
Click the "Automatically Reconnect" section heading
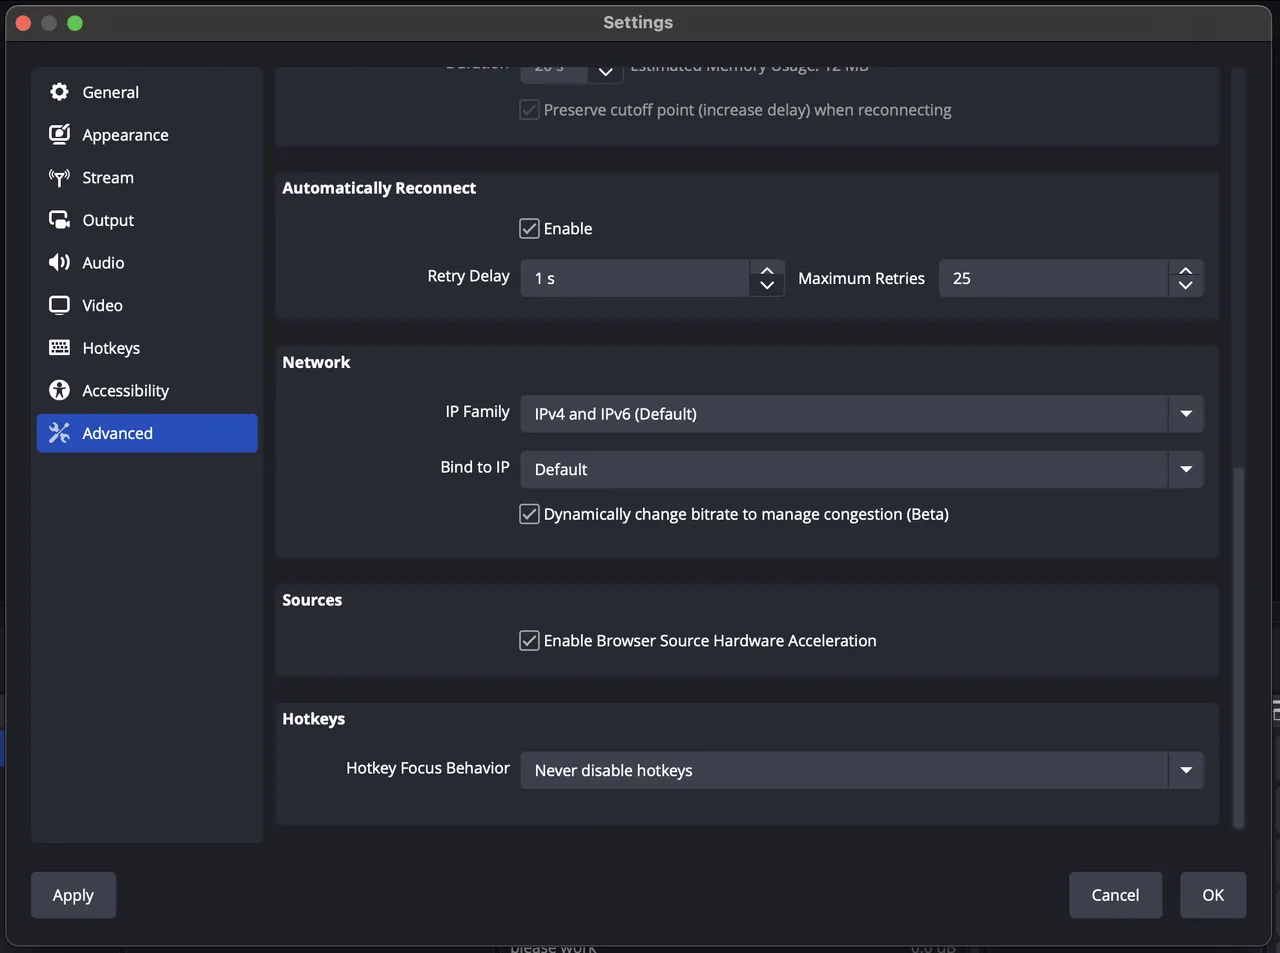tap(379, 188)
